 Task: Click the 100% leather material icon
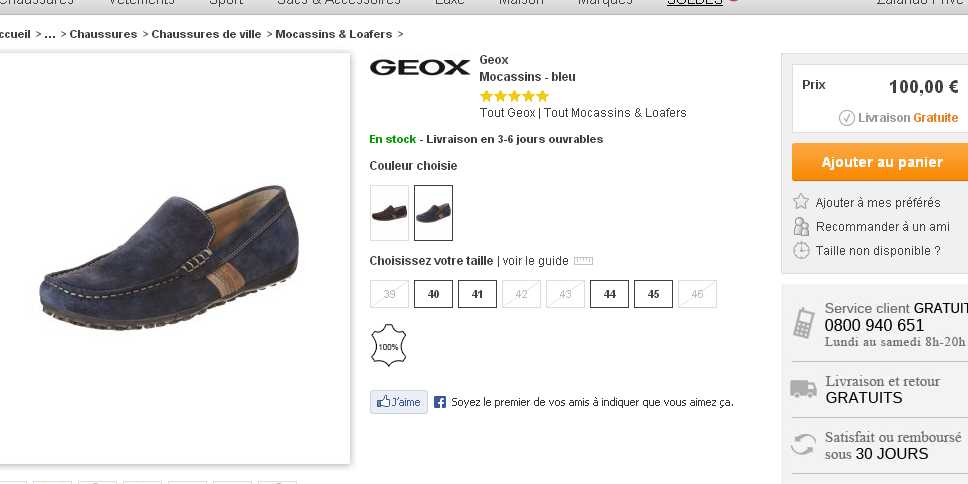(x=388, y=345)
